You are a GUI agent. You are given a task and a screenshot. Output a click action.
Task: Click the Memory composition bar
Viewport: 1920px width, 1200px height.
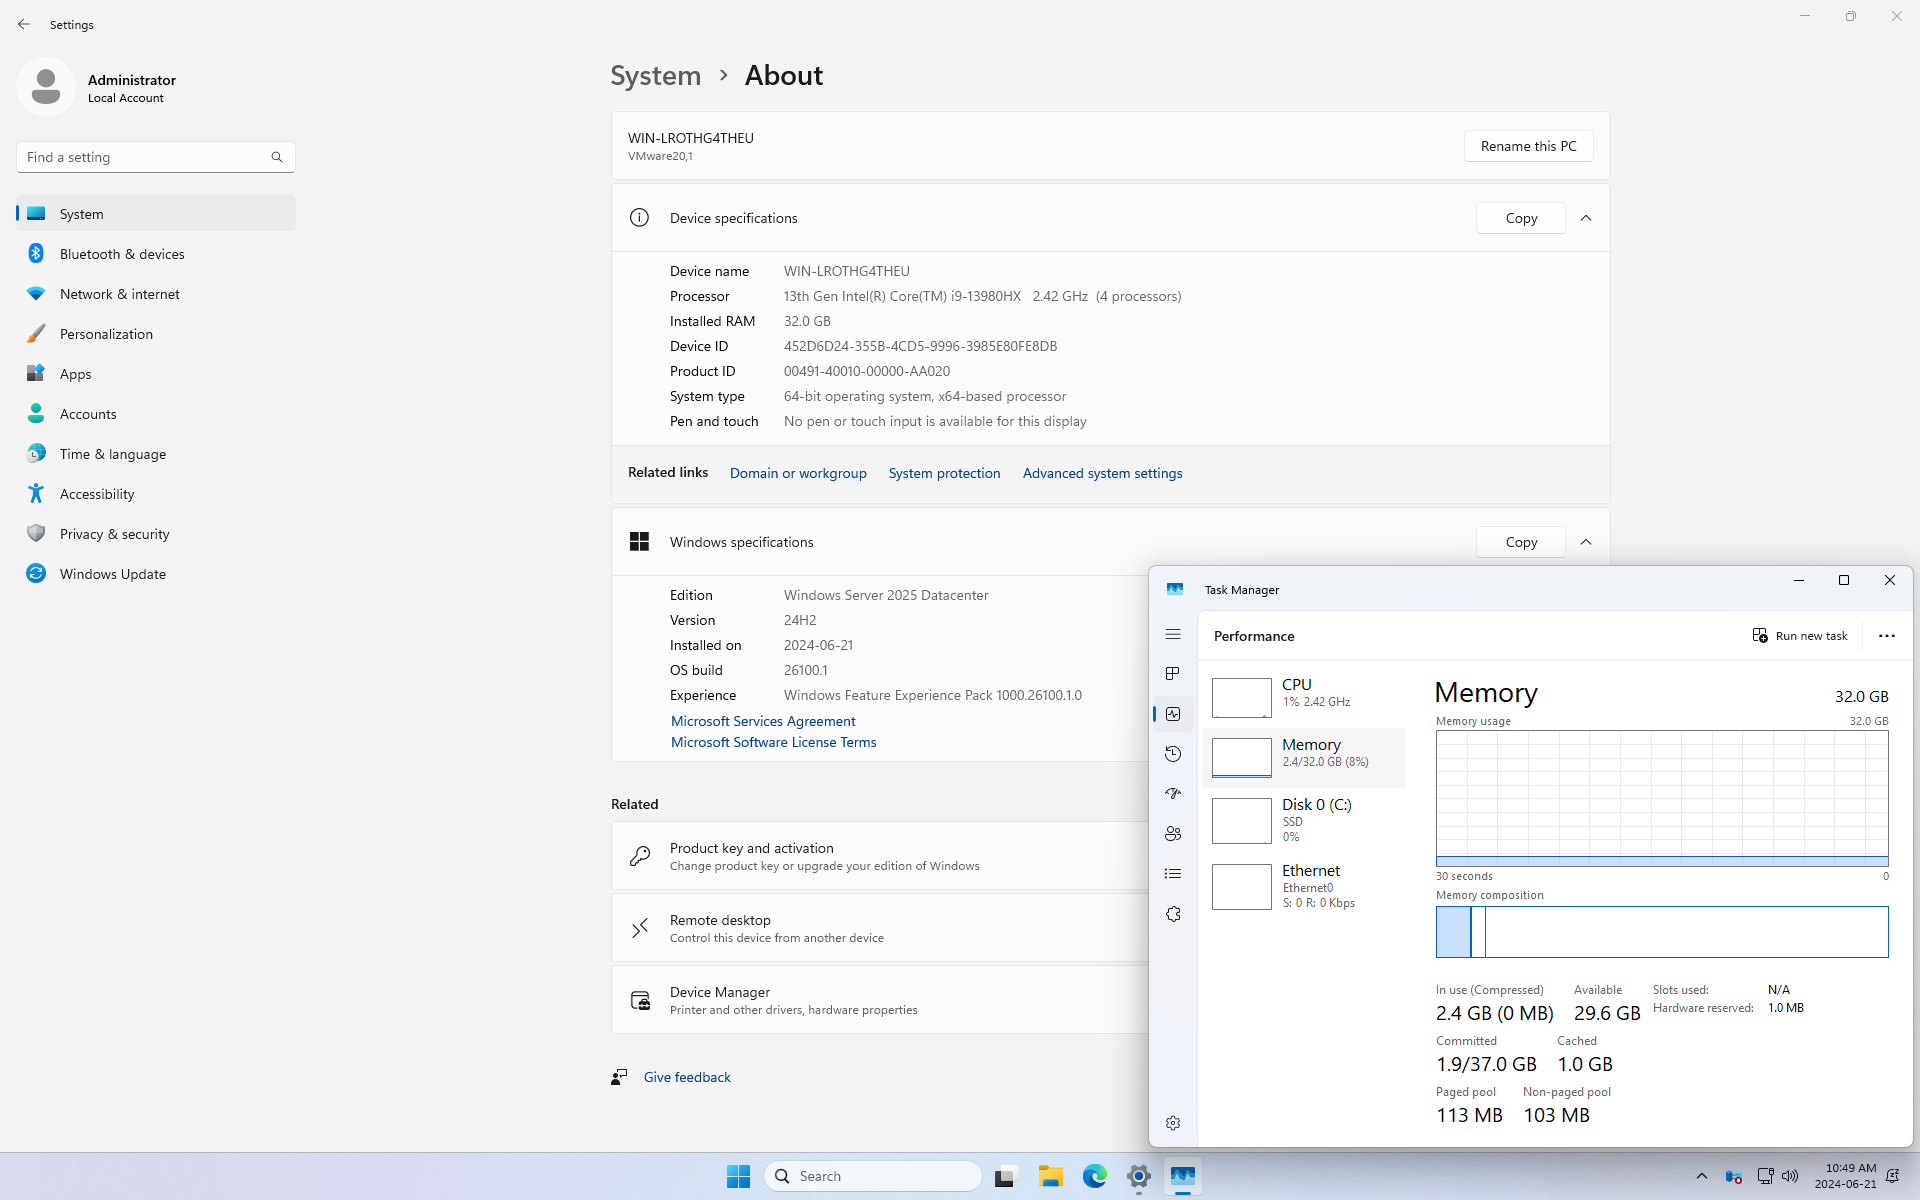tap(1662, 932)
